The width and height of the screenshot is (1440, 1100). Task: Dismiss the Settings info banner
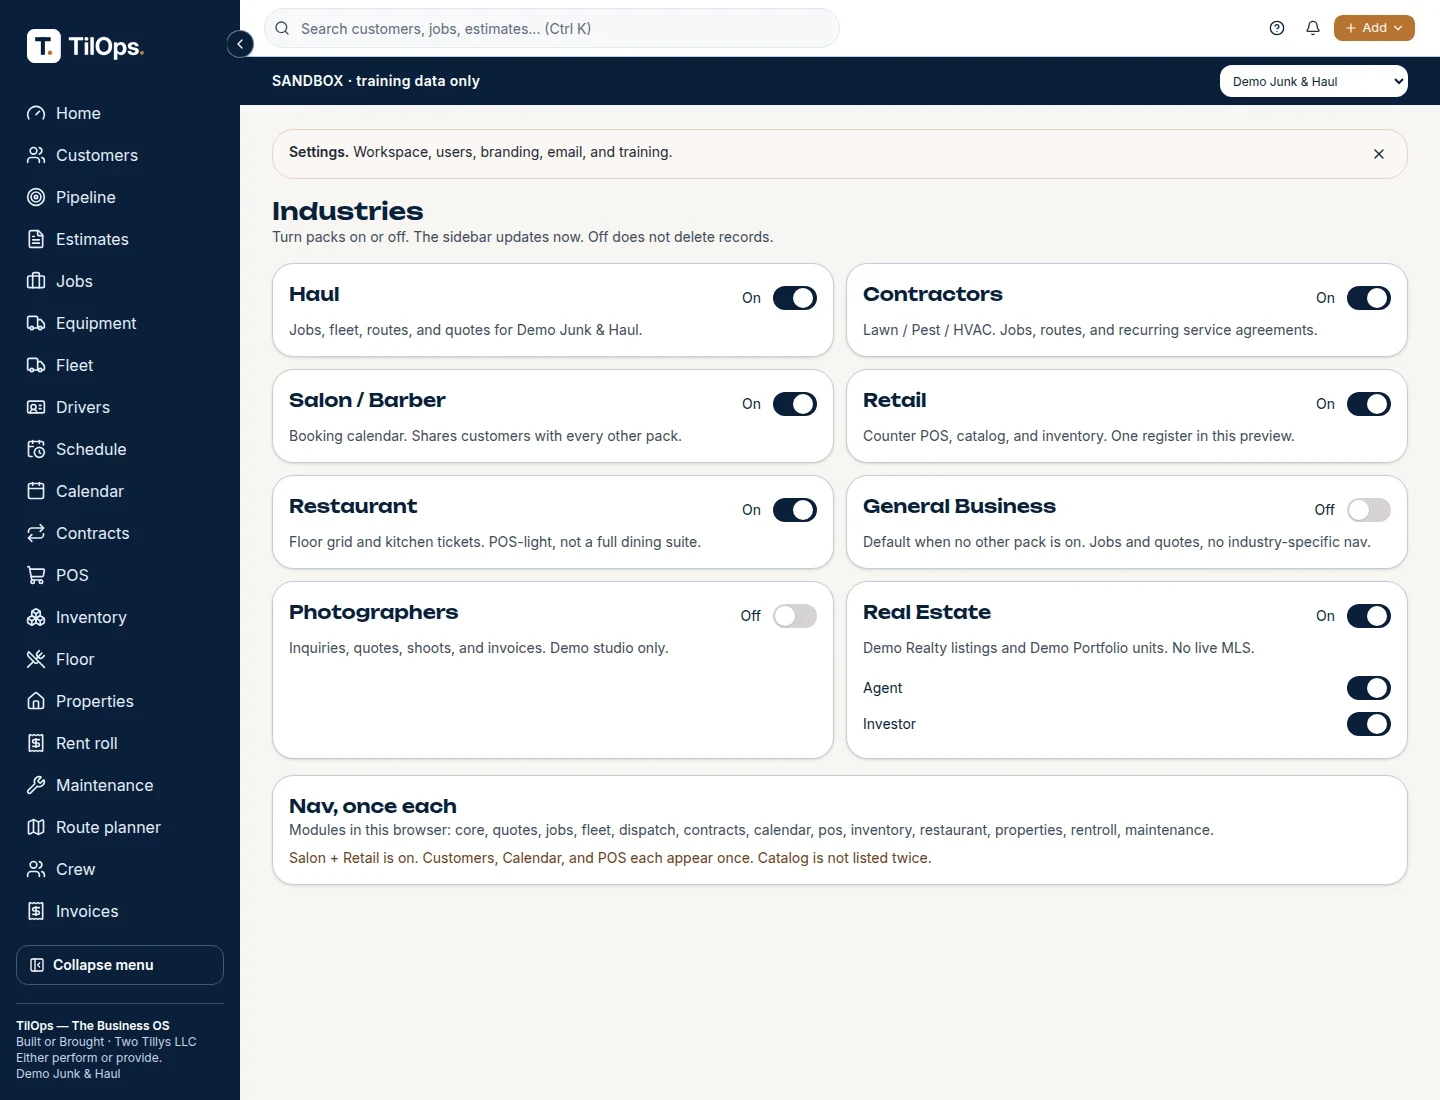tap(1379, 154)
